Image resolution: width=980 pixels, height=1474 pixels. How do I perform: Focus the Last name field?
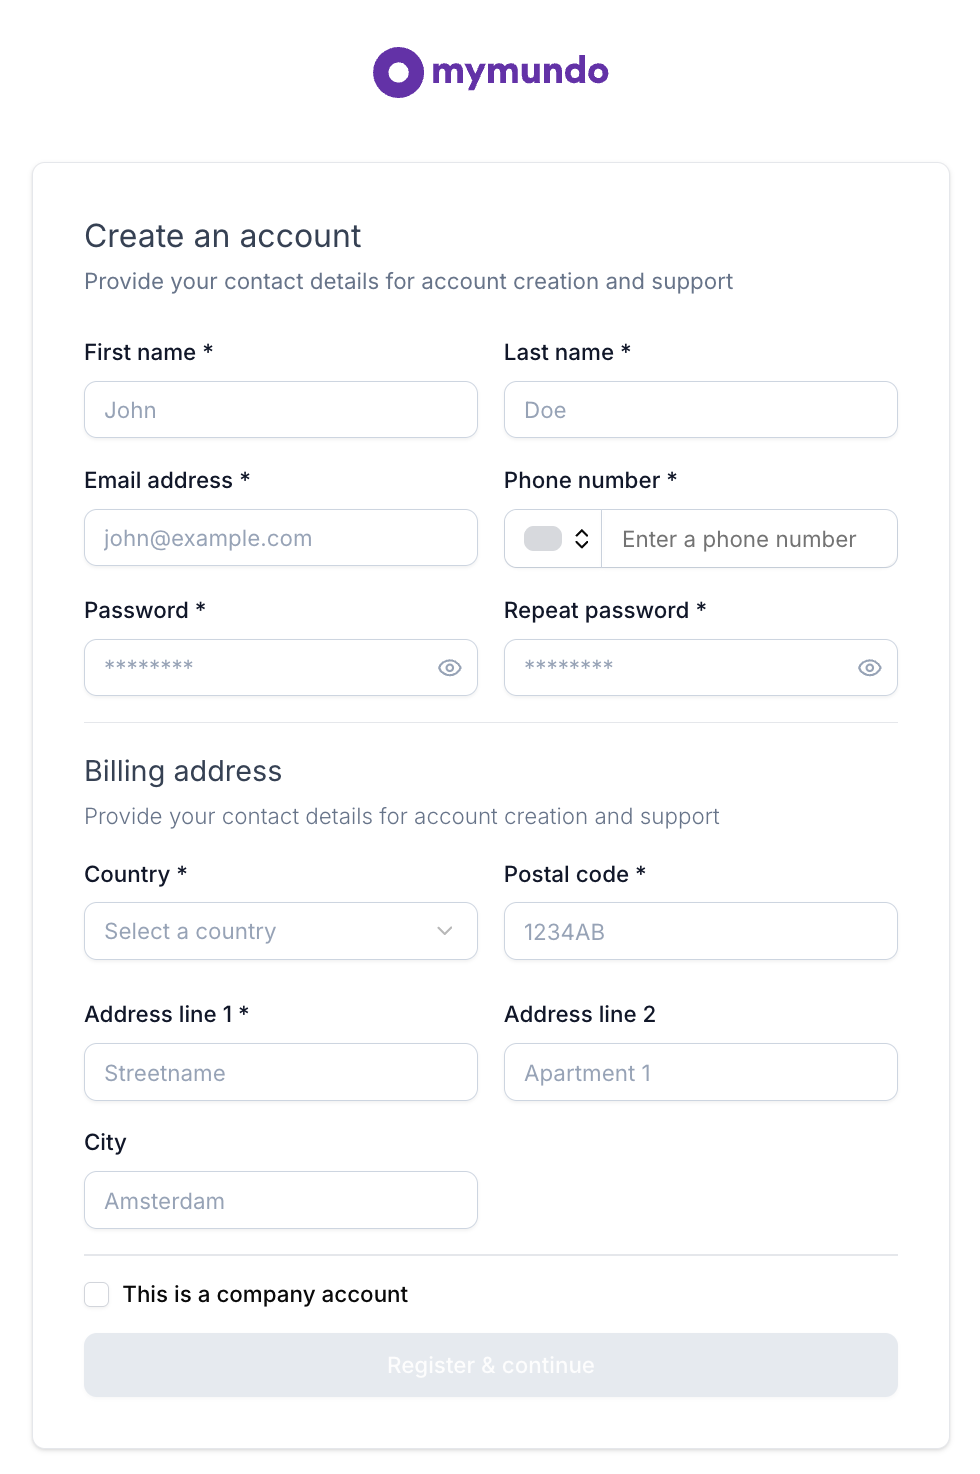(700, 410)
